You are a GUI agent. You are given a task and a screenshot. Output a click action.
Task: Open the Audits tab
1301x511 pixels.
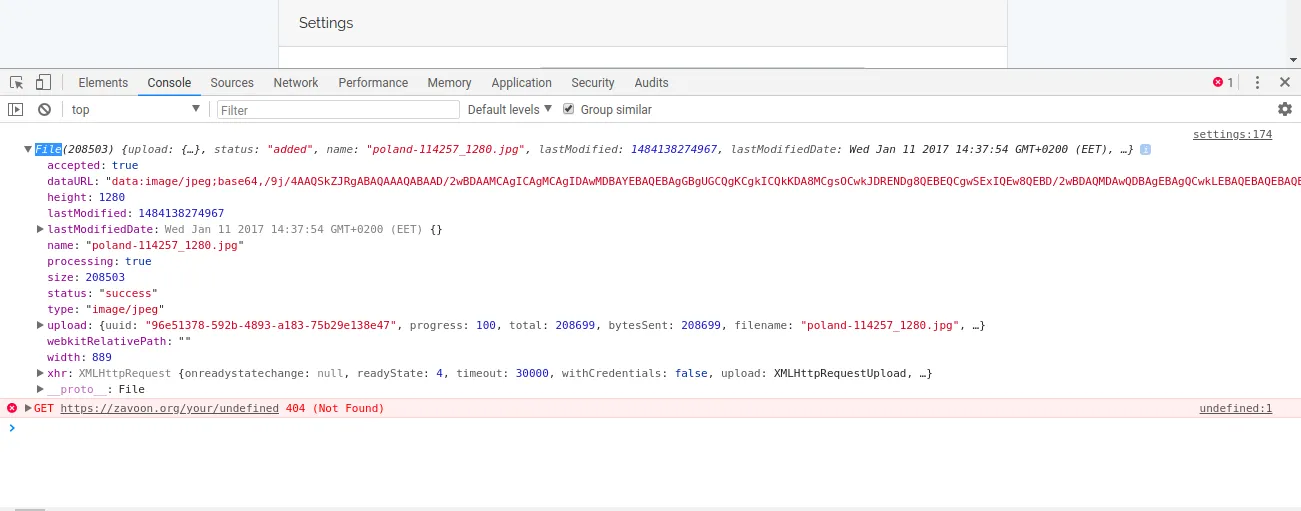(x=651, y=83)
